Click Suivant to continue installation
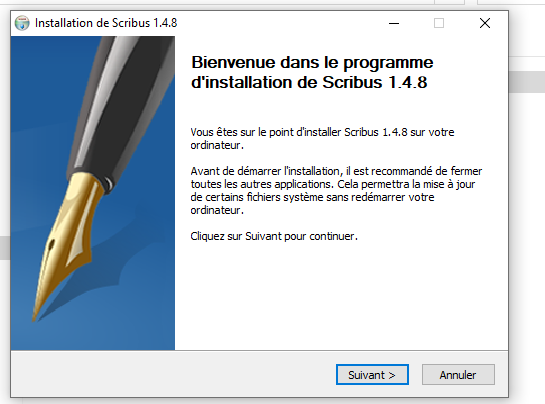 click(x=372, y=374)
